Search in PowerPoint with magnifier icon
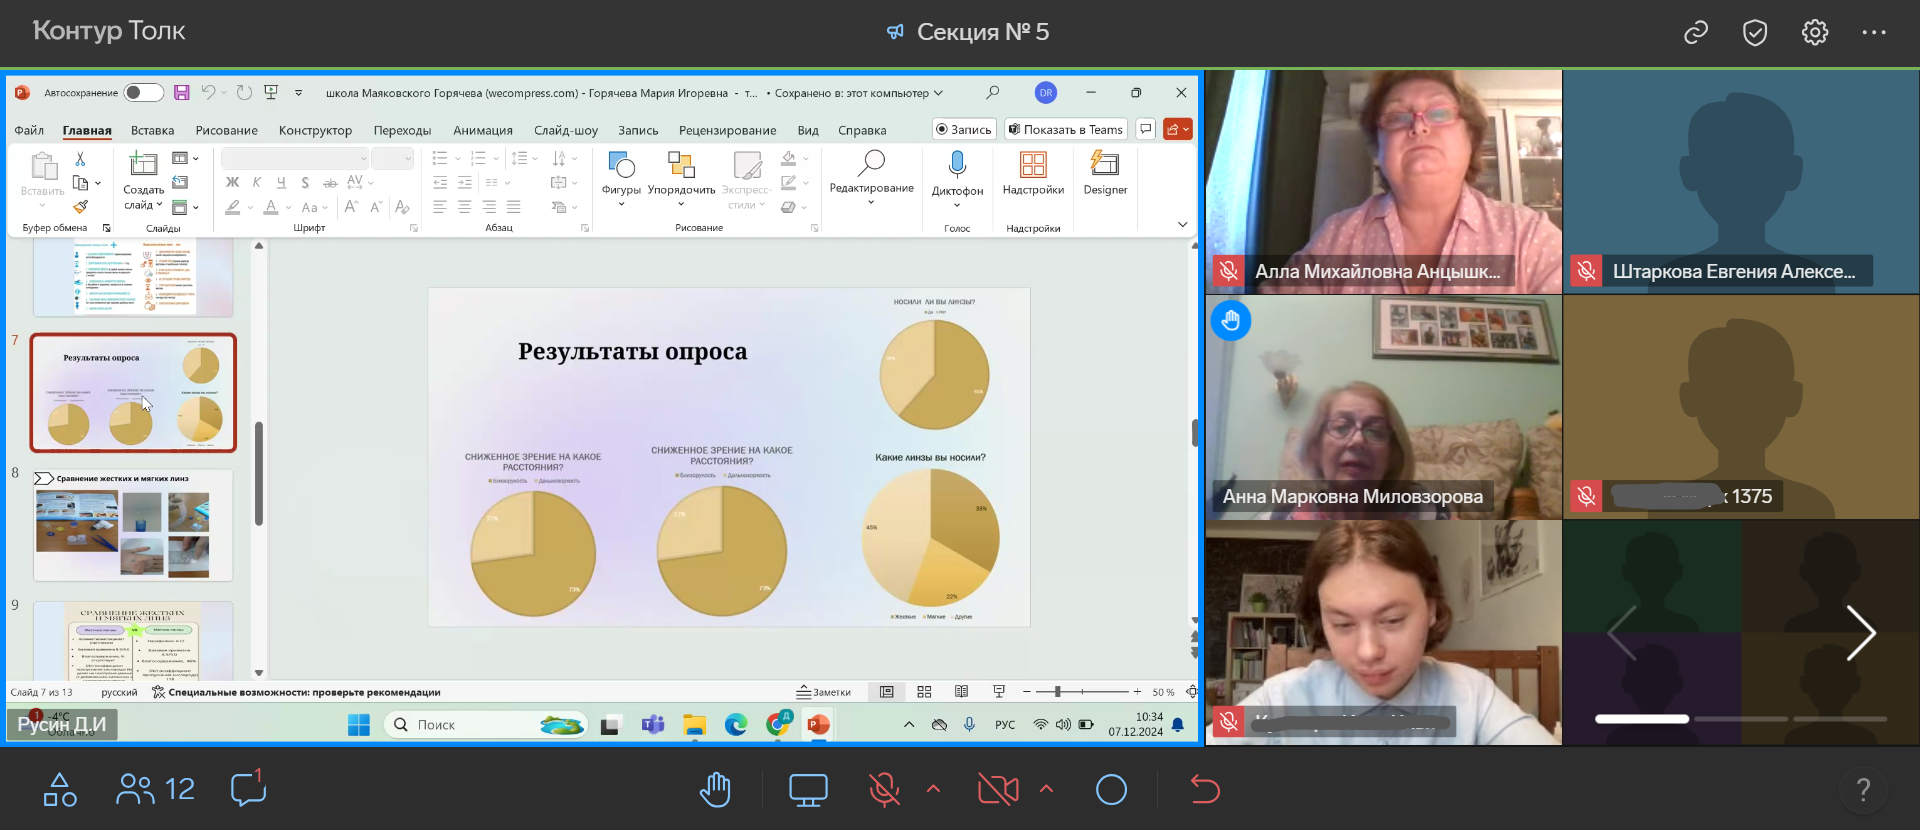This screenshot has width=1920, height=830. 992,93
